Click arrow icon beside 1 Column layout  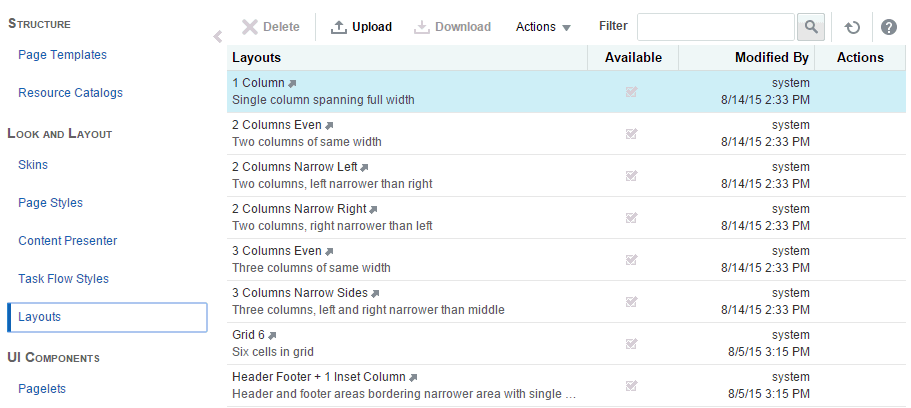(x=293, y=83)
